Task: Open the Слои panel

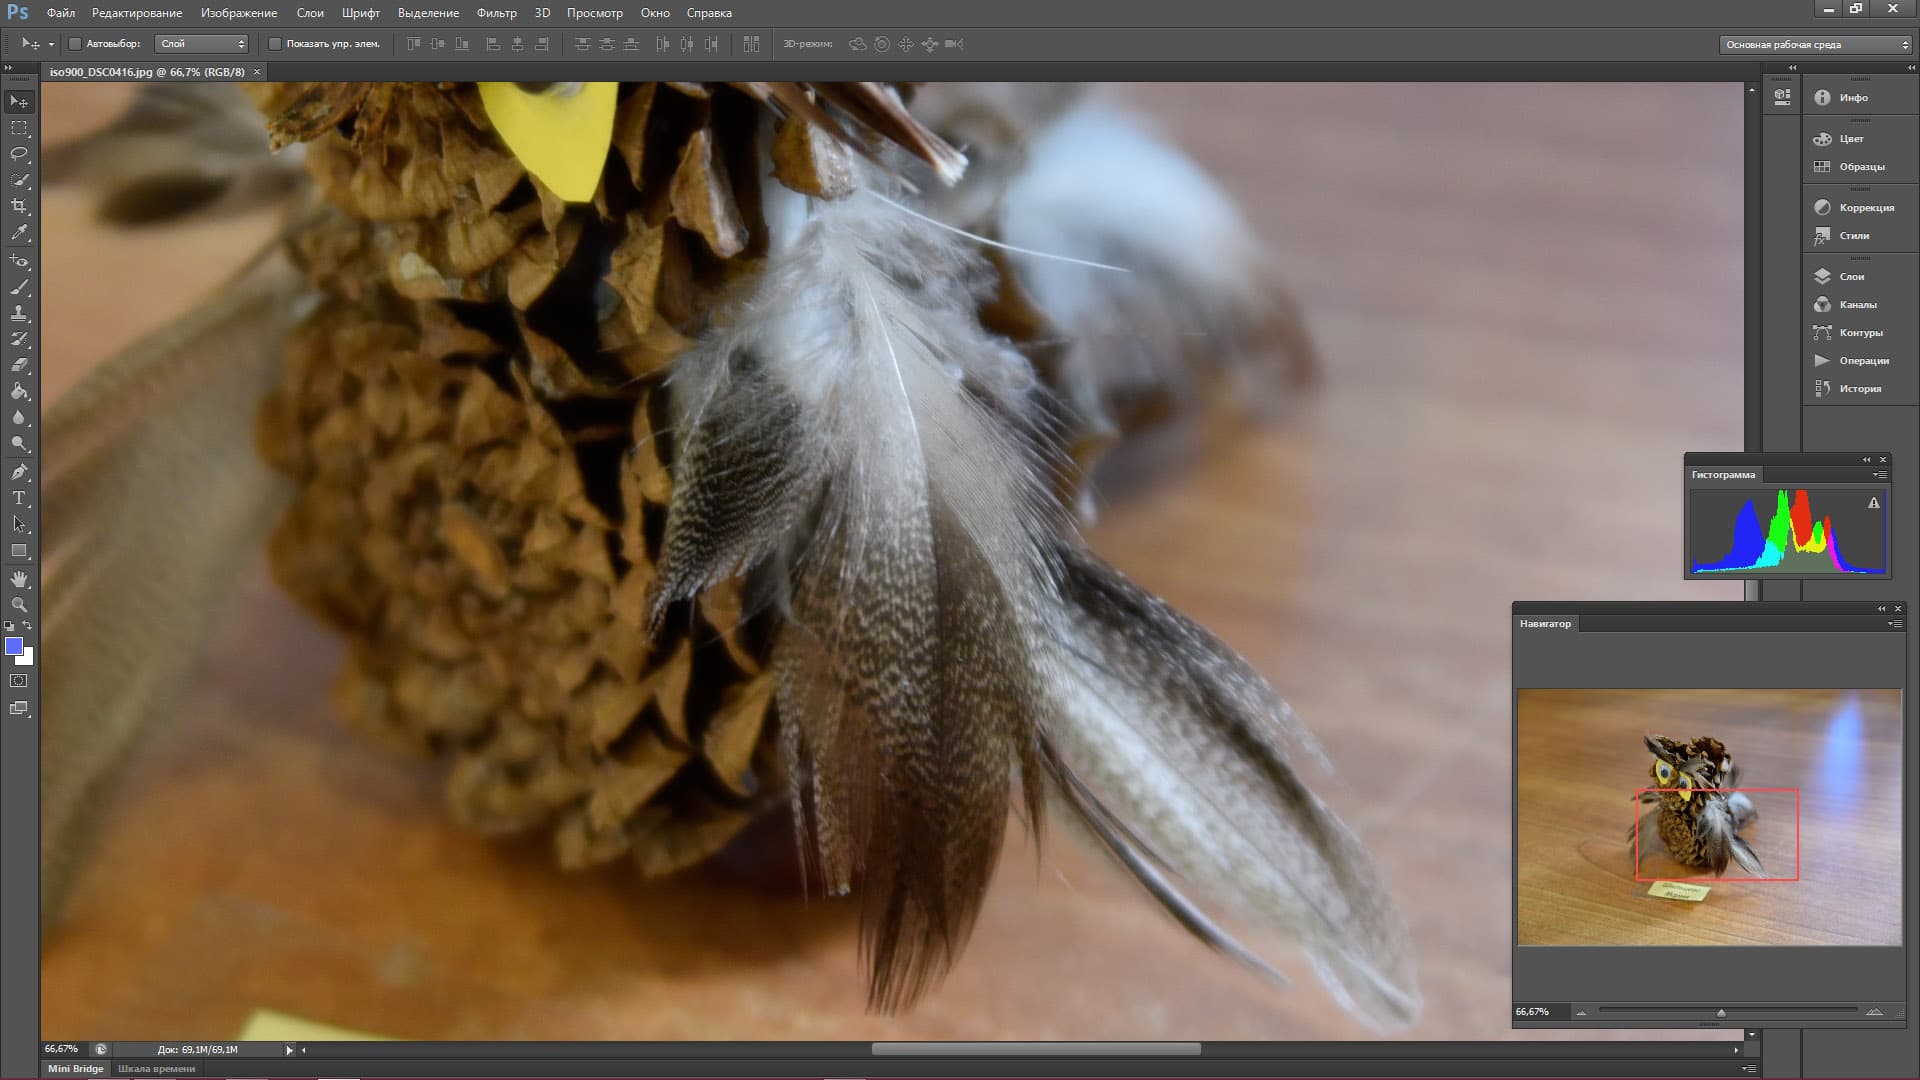Action: click(1850, 277)
